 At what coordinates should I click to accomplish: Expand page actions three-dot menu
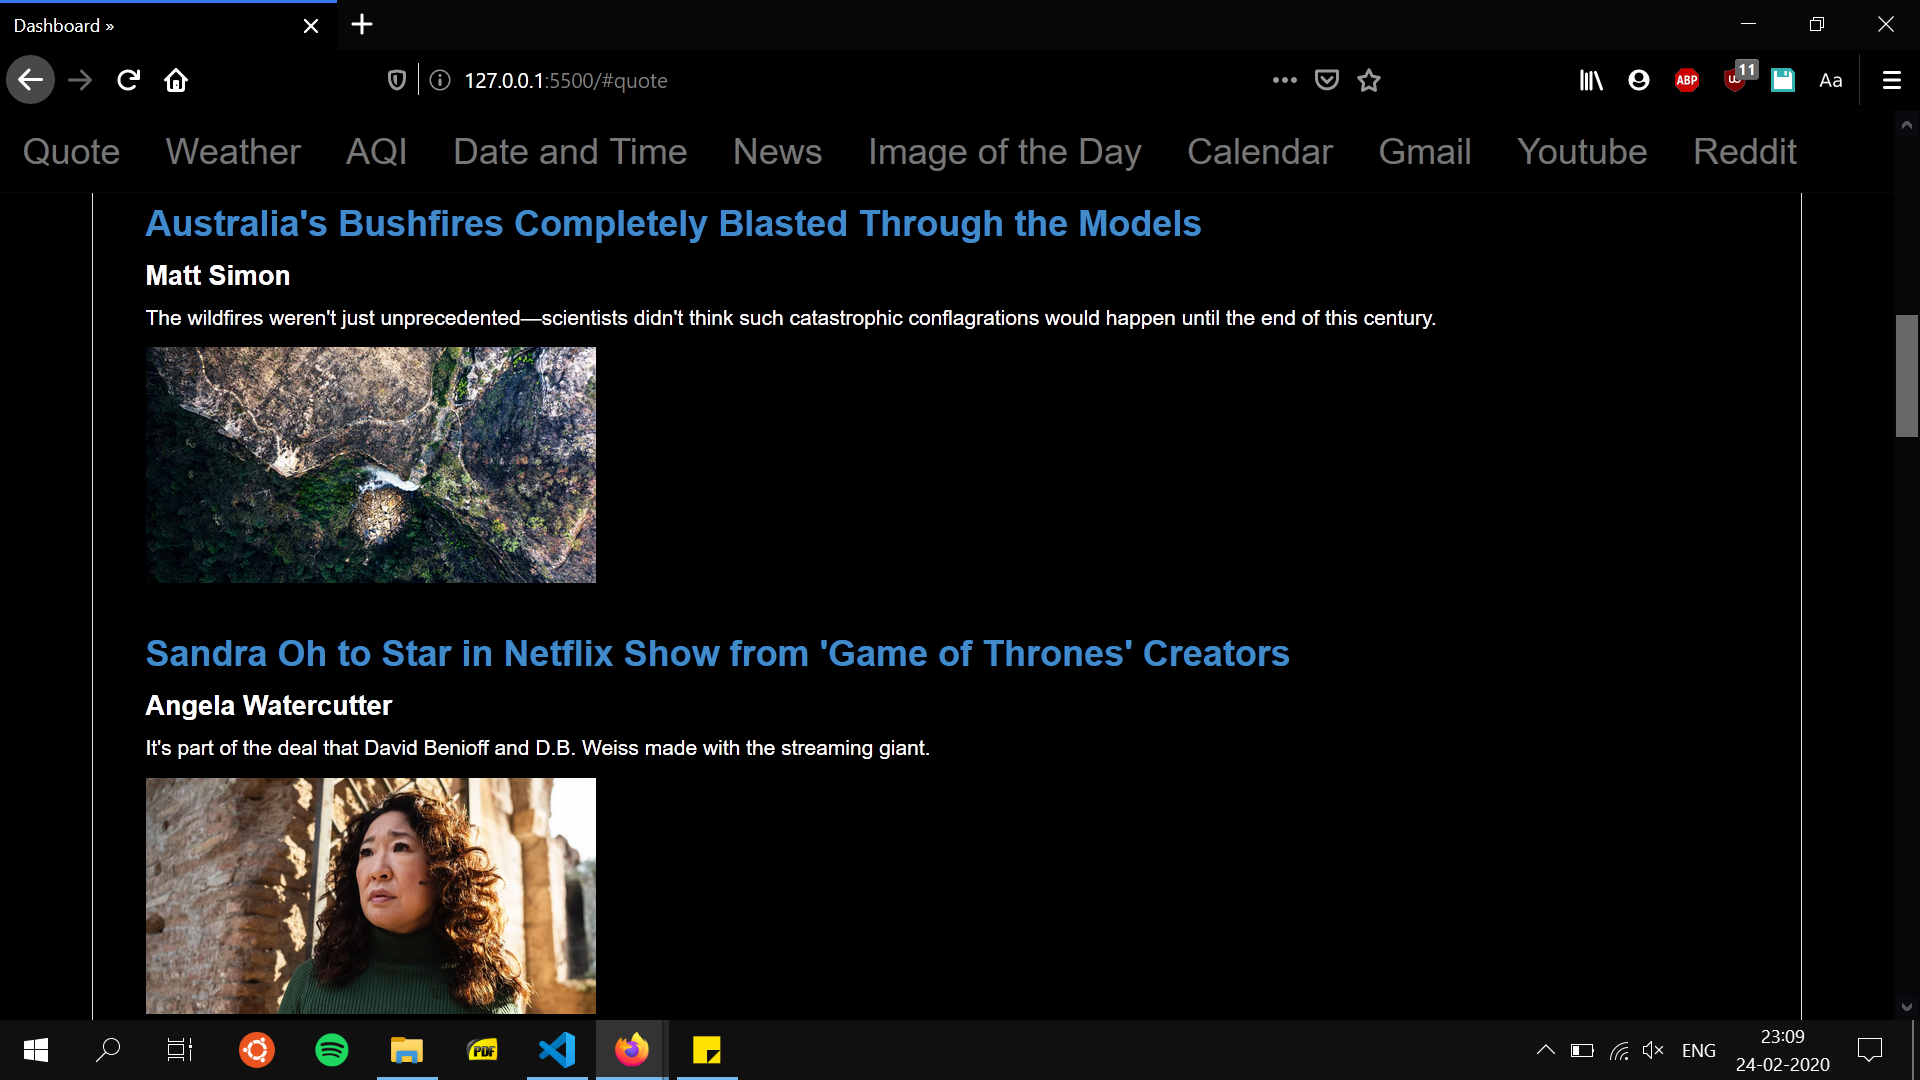pos(1285,80)
